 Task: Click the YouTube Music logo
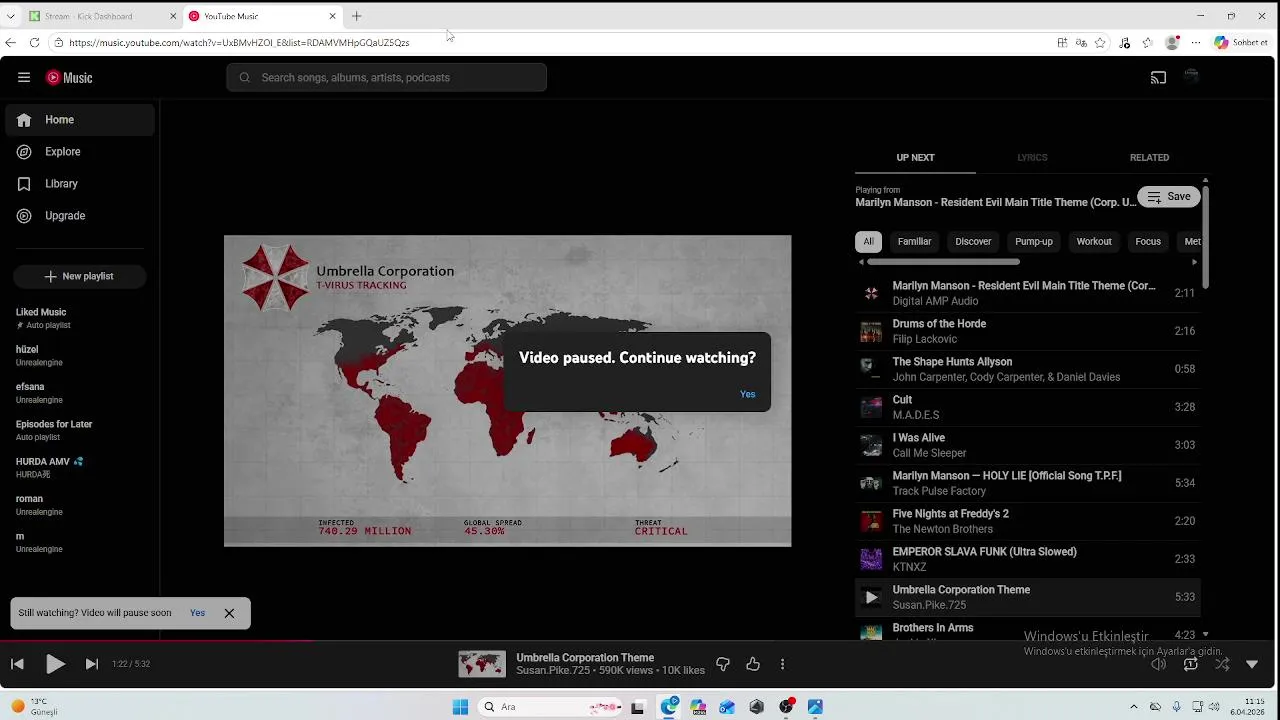(x=69, y=77)
